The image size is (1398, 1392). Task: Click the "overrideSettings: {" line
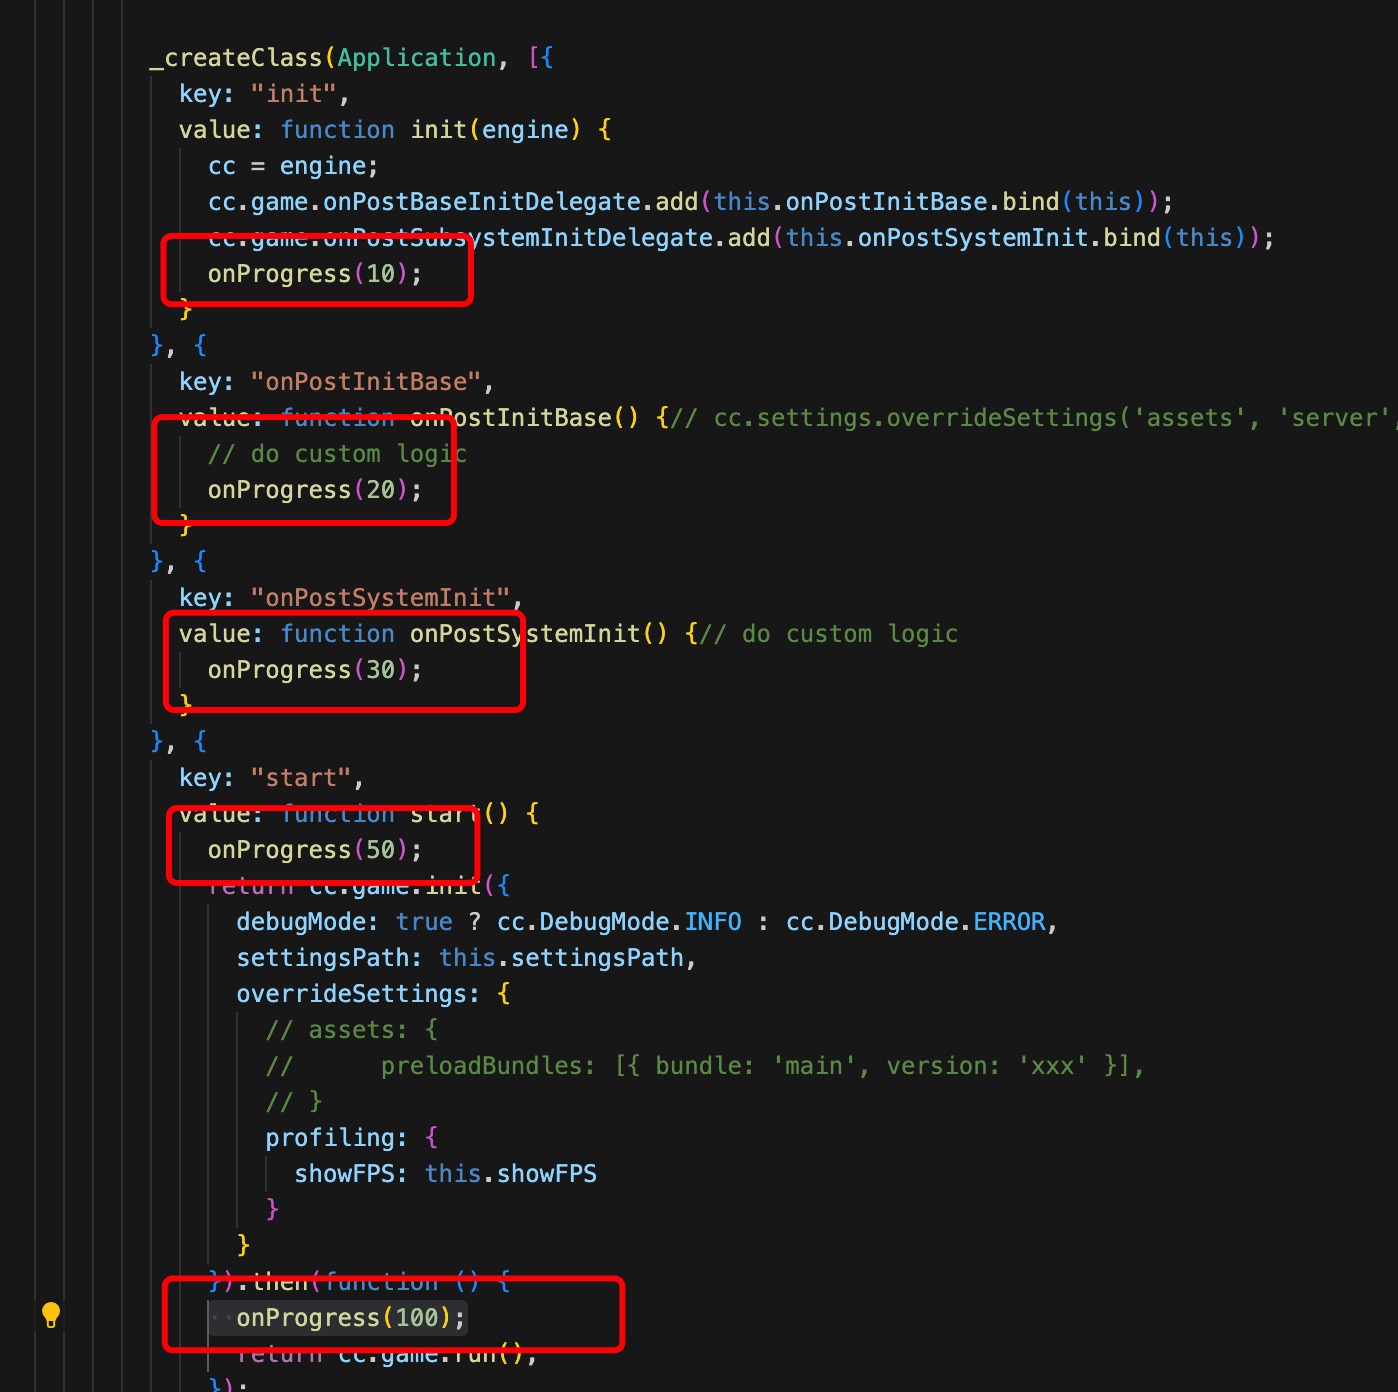pos(374,994)
